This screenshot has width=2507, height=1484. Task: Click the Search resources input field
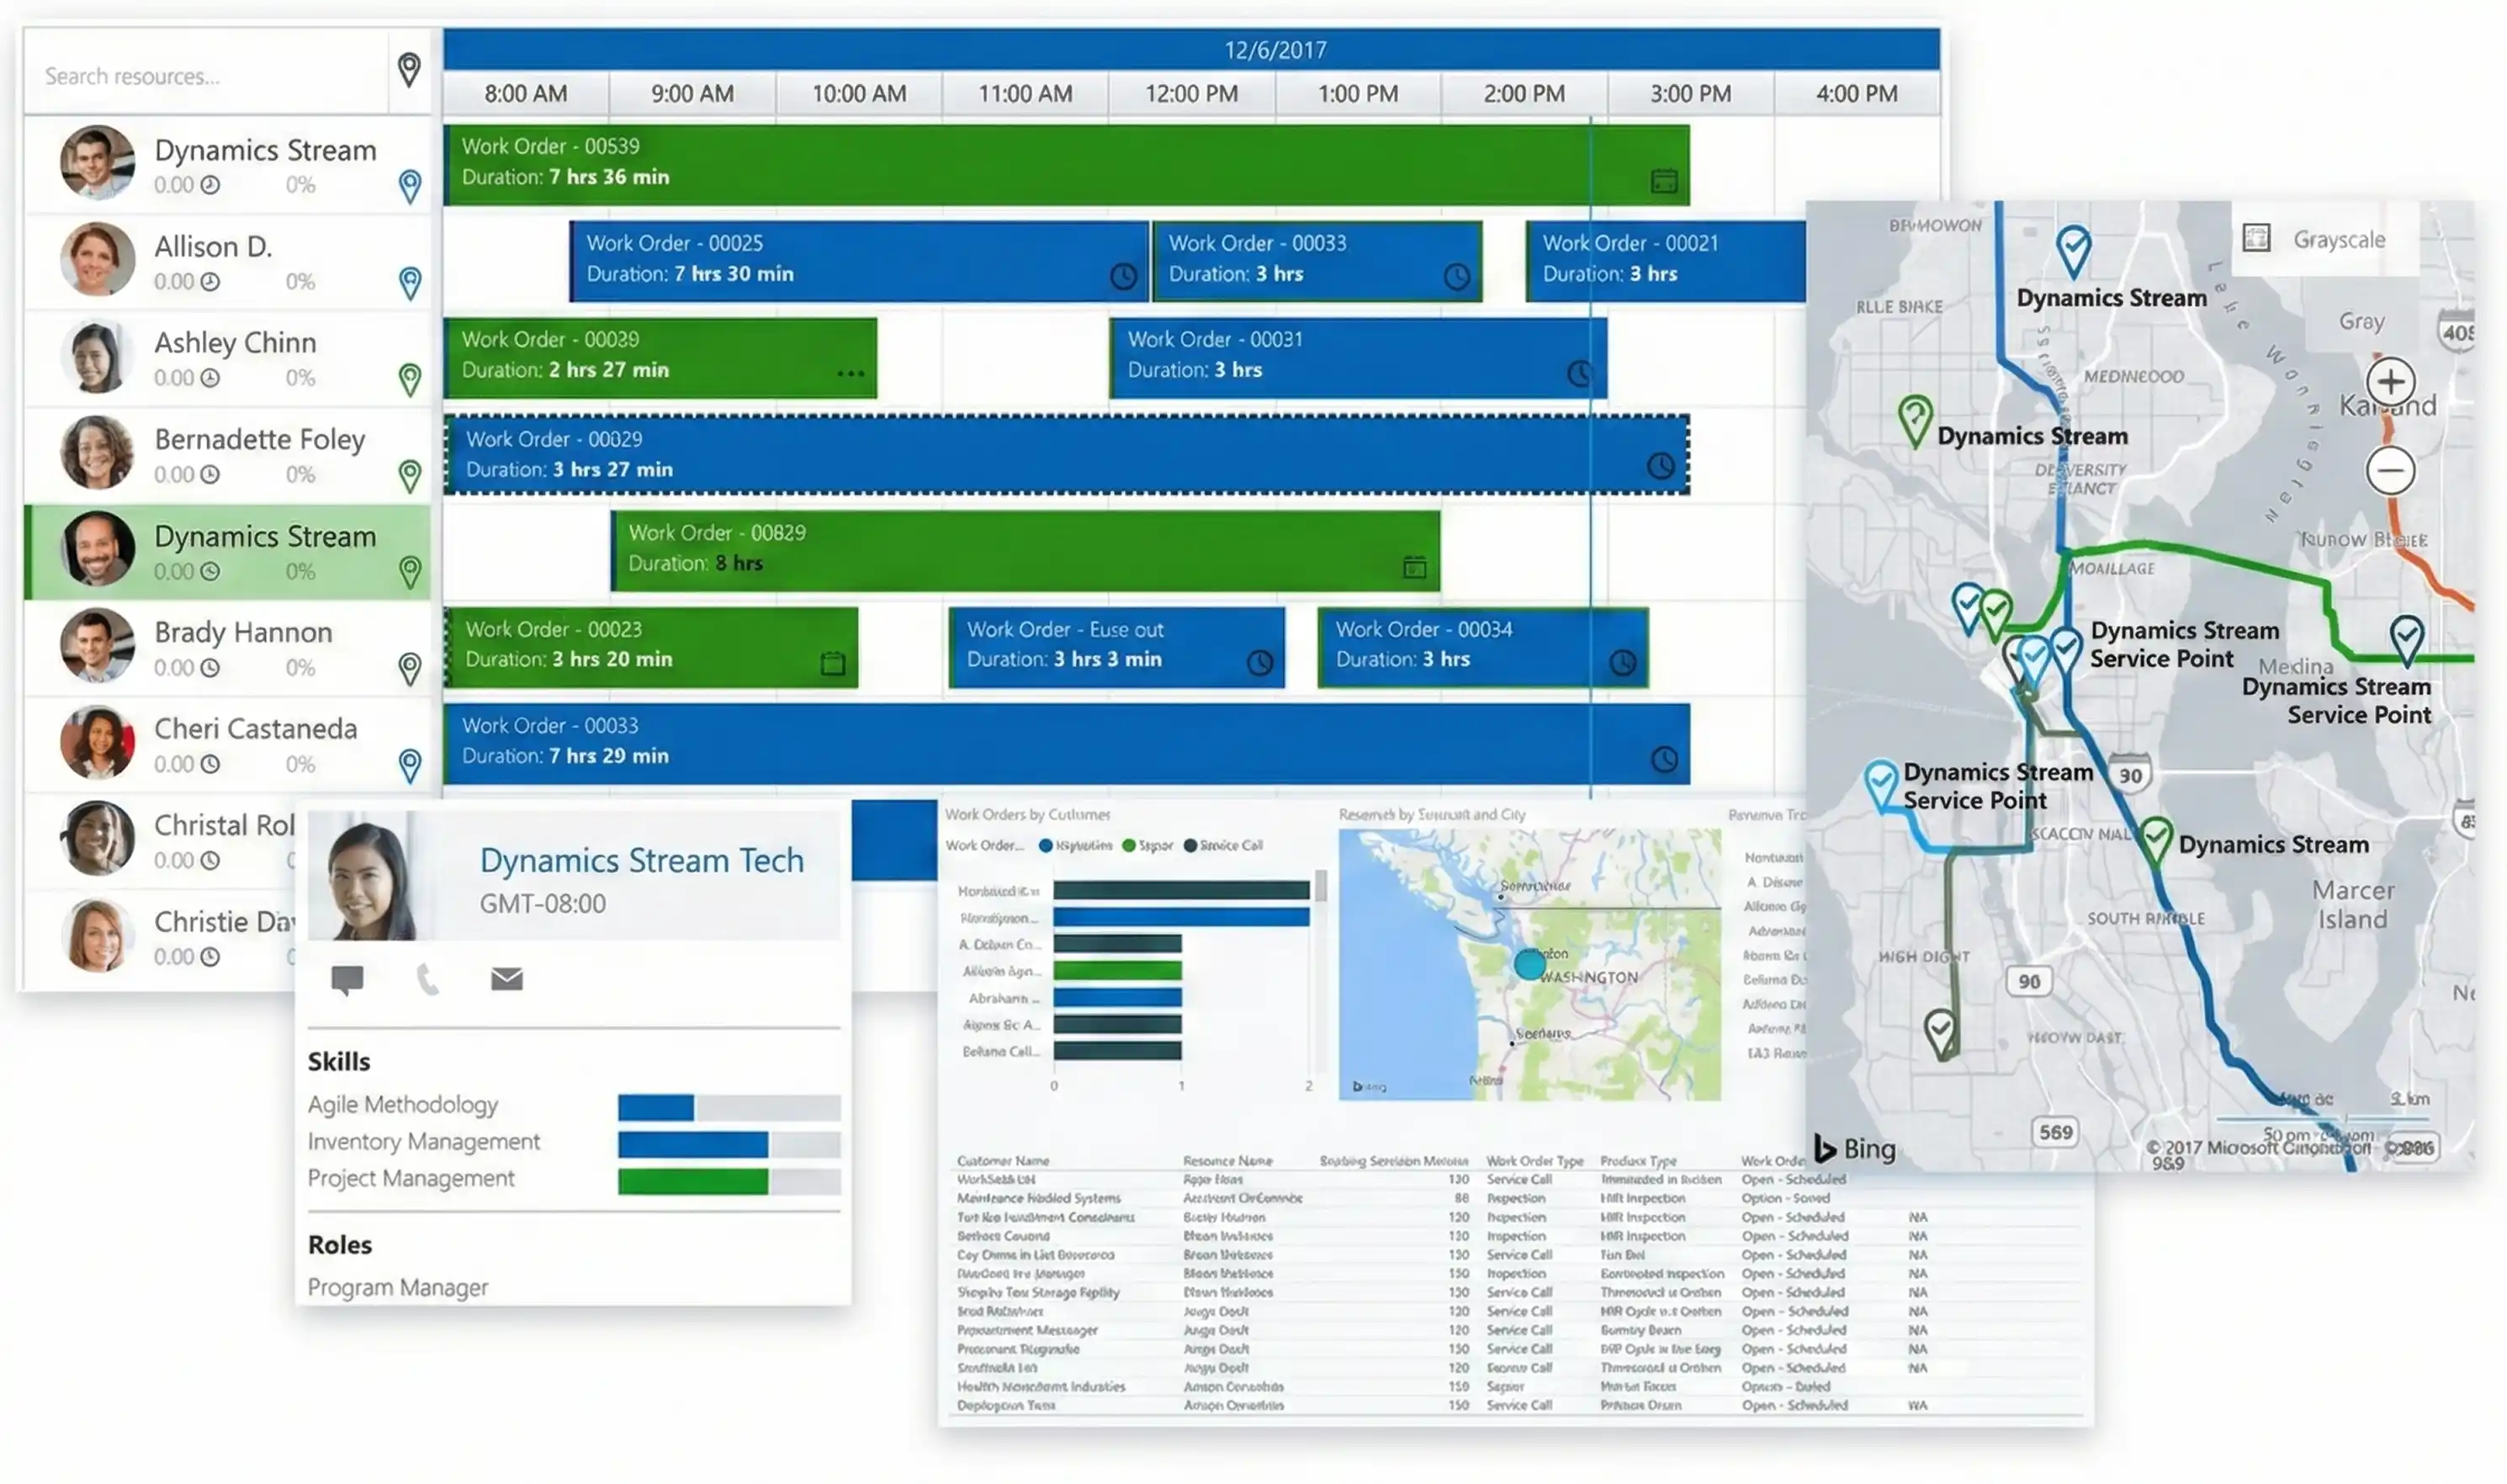click(x=200, y=76)
